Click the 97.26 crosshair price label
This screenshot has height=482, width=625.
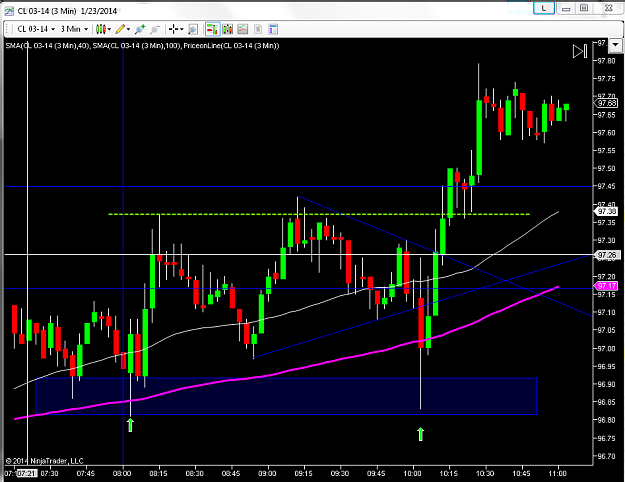[606, 255]
